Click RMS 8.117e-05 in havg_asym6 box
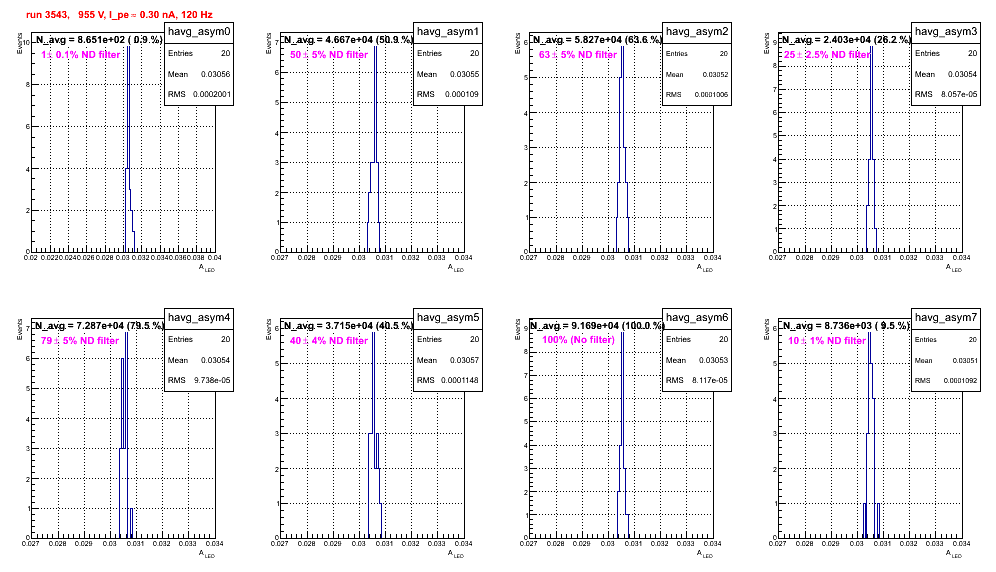Screen dimensions: 996x572 point(697,380)
